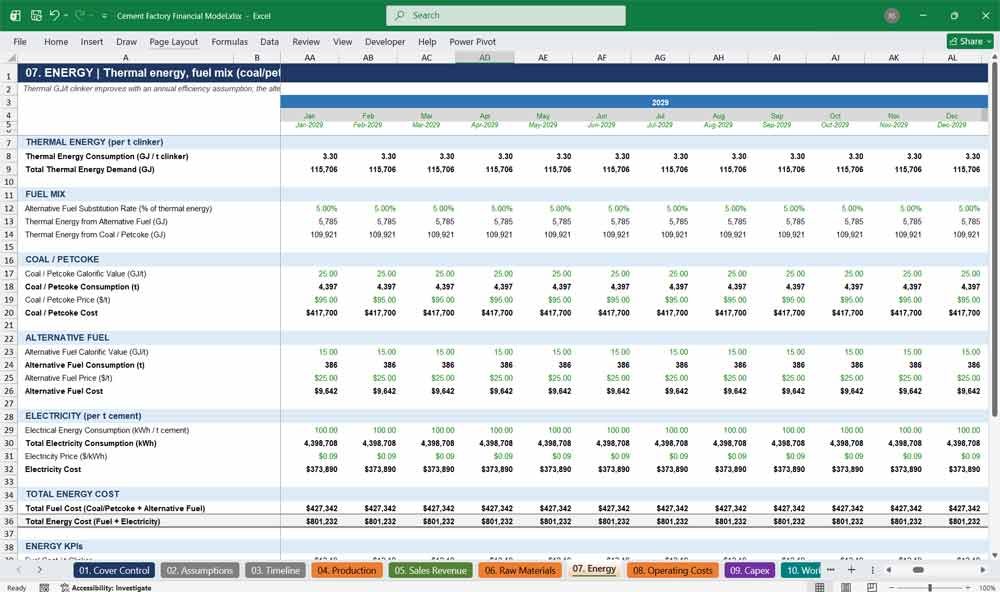
Task: Click the 100% zoom level
Action: point(987,588)
